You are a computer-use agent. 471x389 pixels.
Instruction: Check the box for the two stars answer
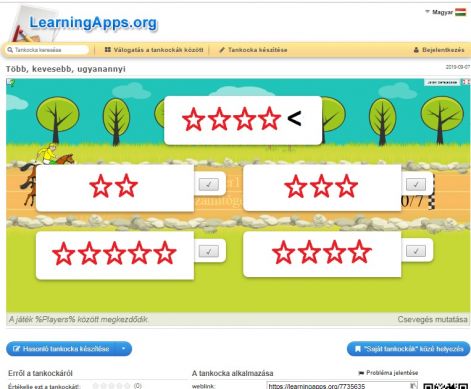click(x=209, y=184)
